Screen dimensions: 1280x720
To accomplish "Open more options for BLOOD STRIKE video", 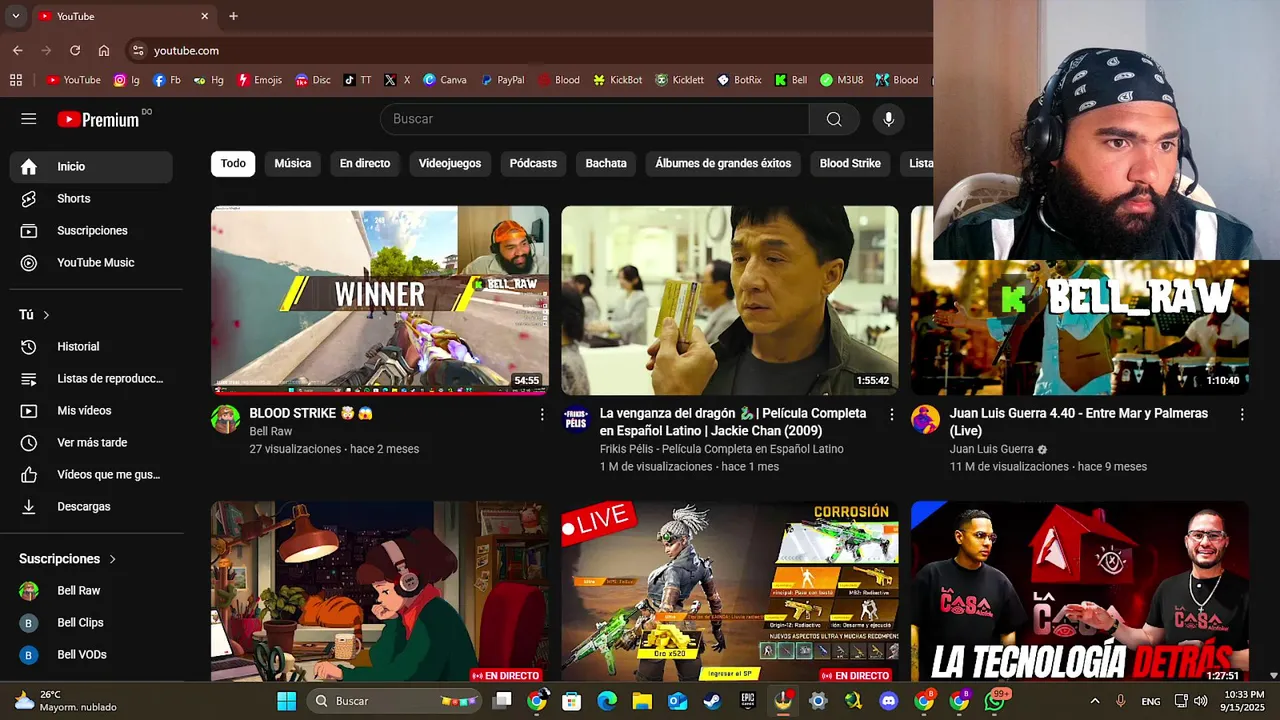I will coord(542,414).
